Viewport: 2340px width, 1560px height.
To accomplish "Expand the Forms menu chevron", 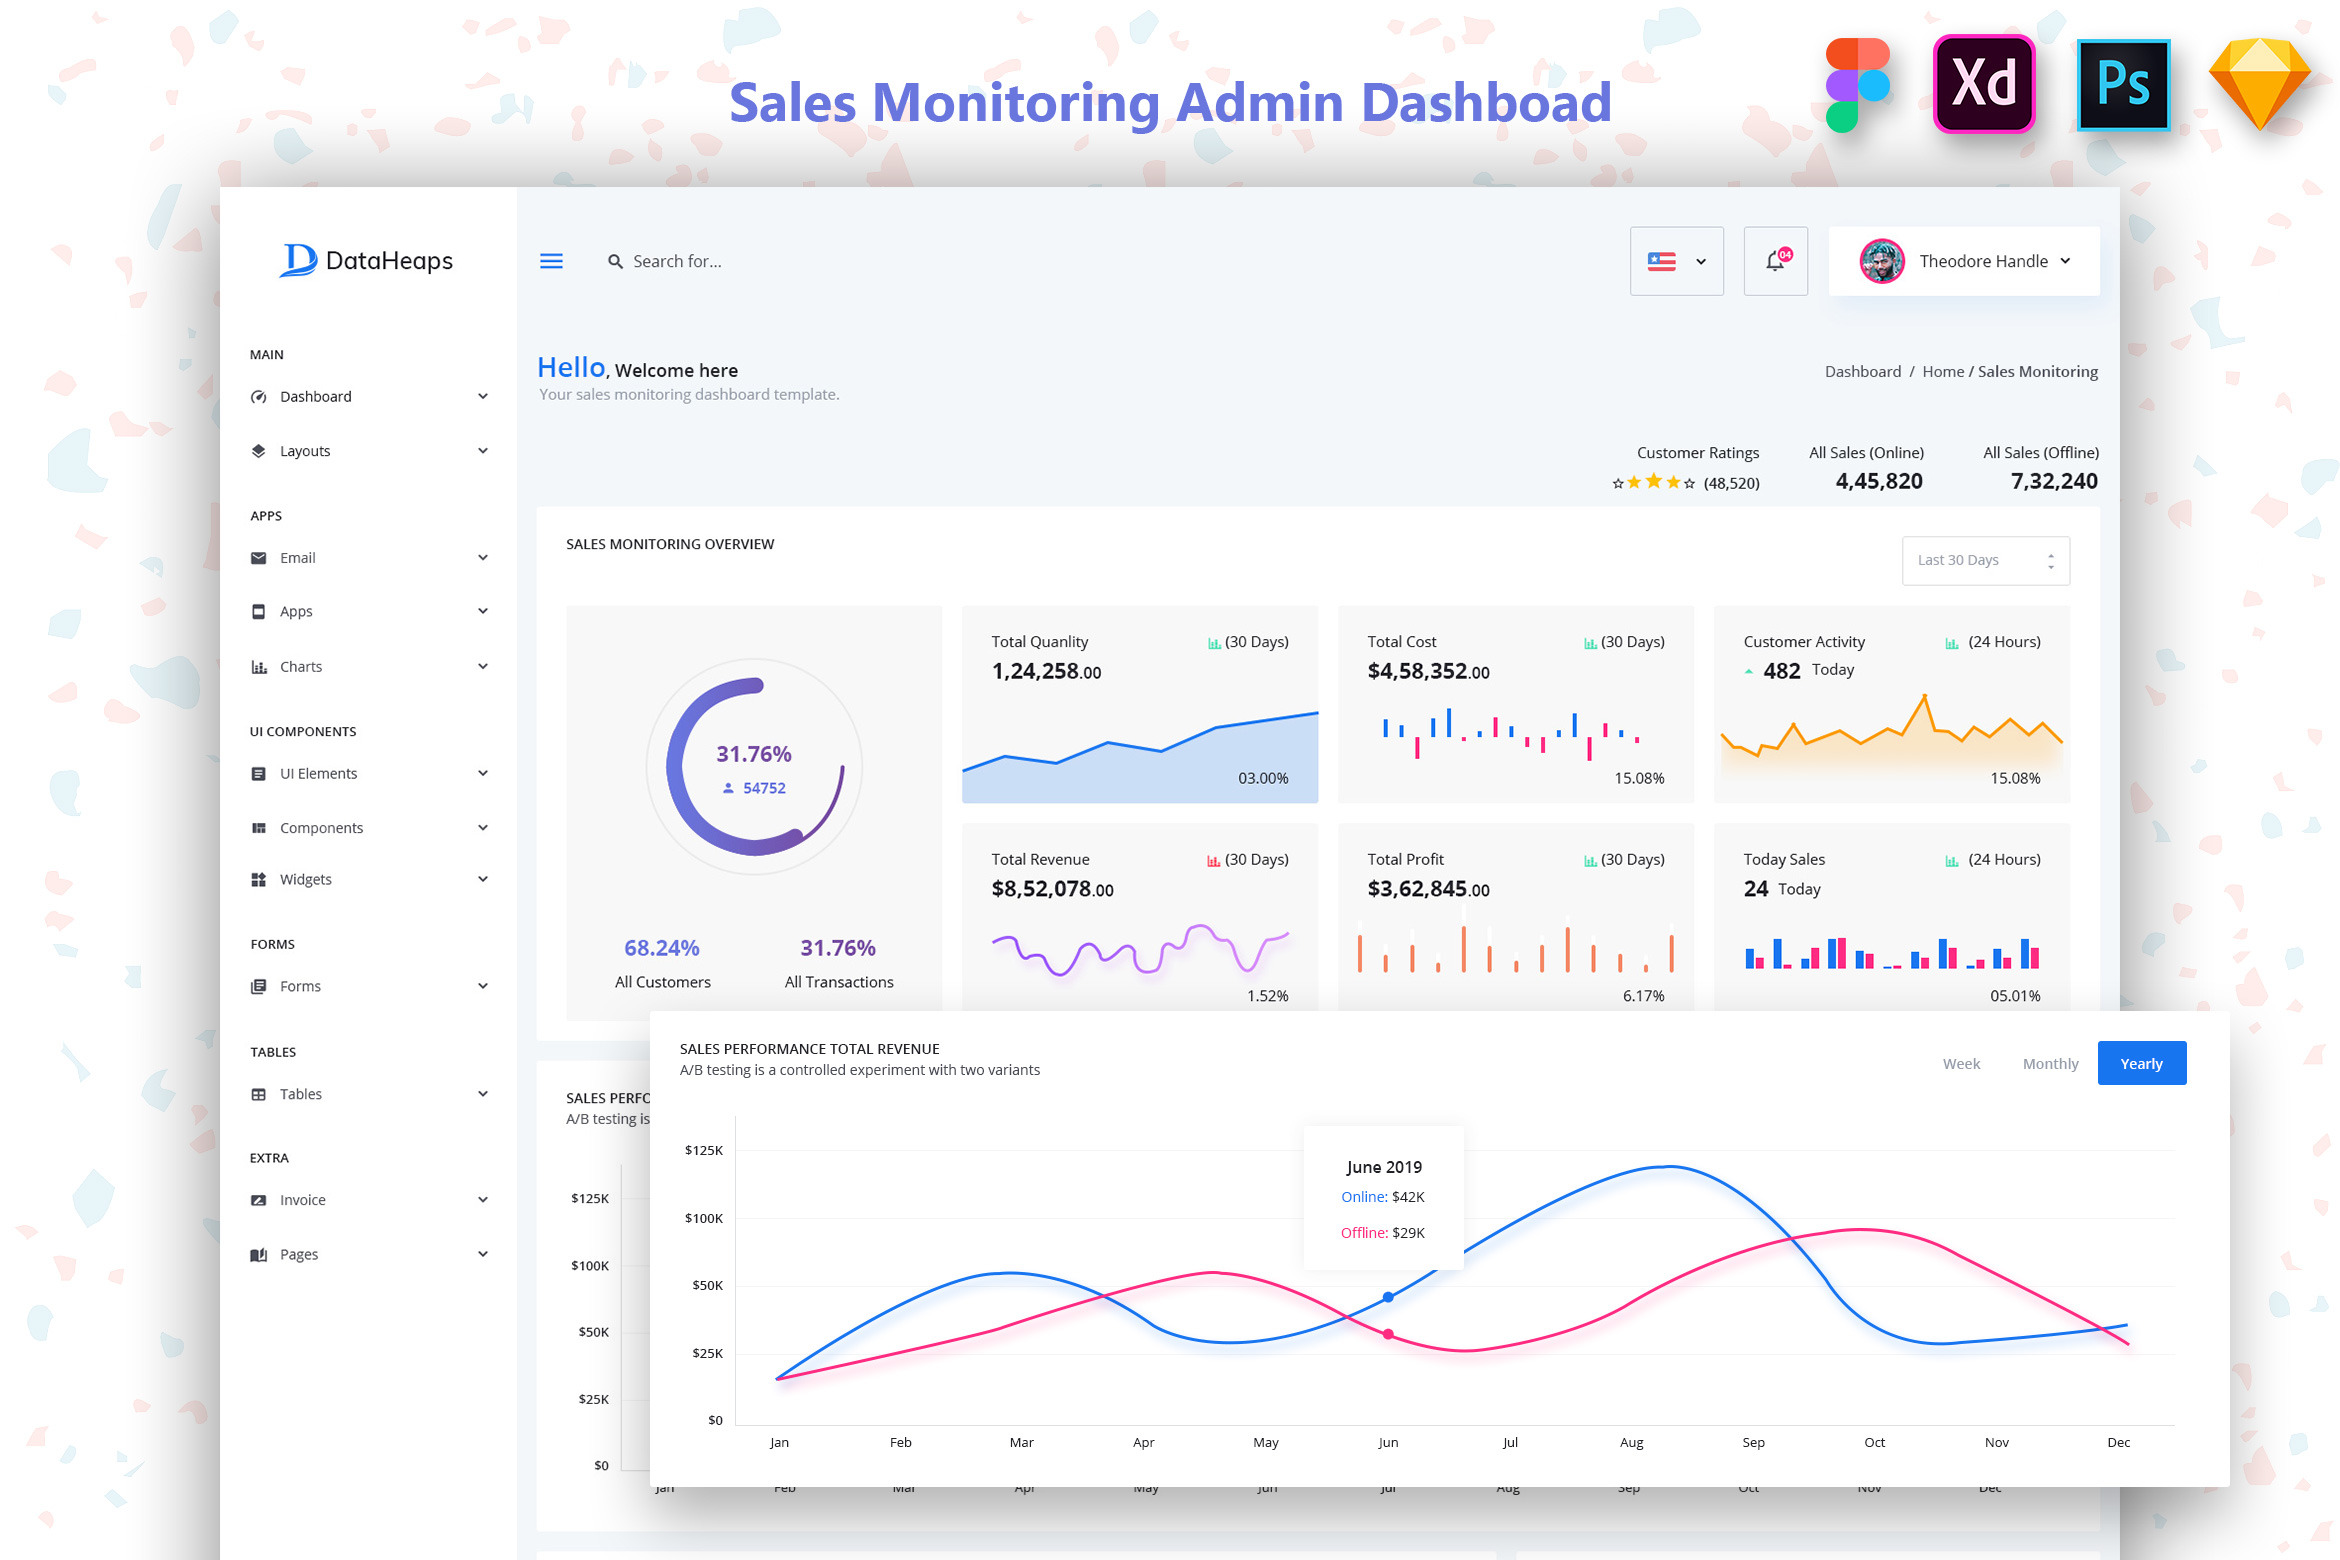I will coord(483,986).
